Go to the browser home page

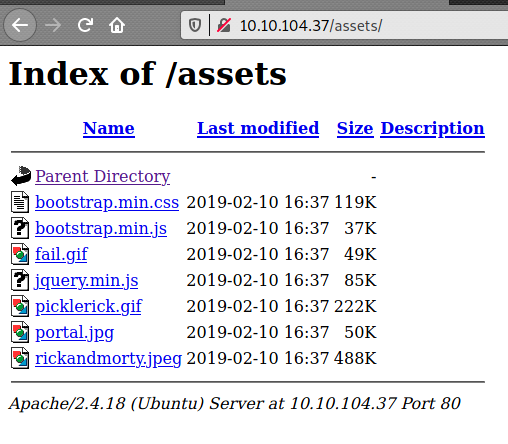[117, 25]
